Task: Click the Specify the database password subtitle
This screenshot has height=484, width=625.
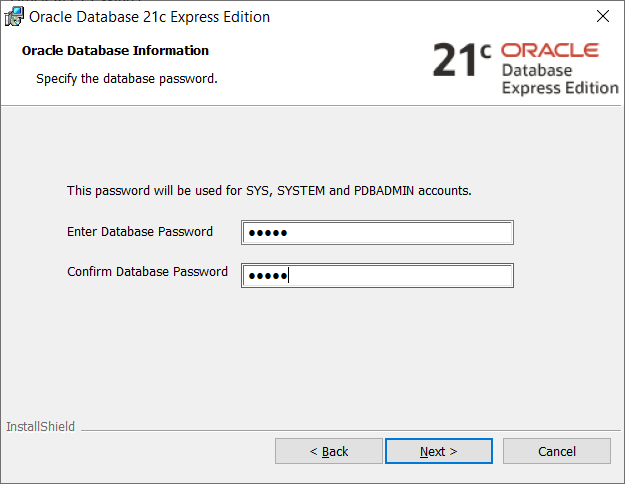Action: tap(126, 78)
